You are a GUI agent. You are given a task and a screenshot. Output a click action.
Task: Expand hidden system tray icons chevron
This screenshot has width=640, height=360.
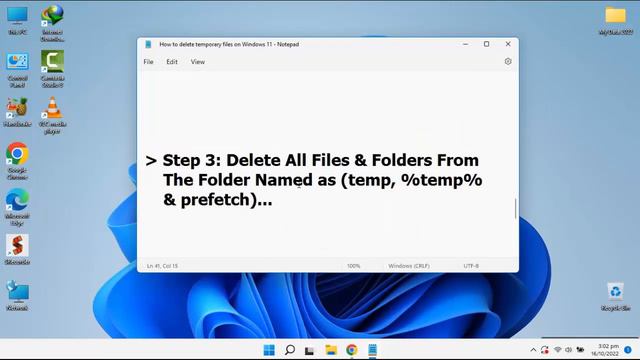533,350
